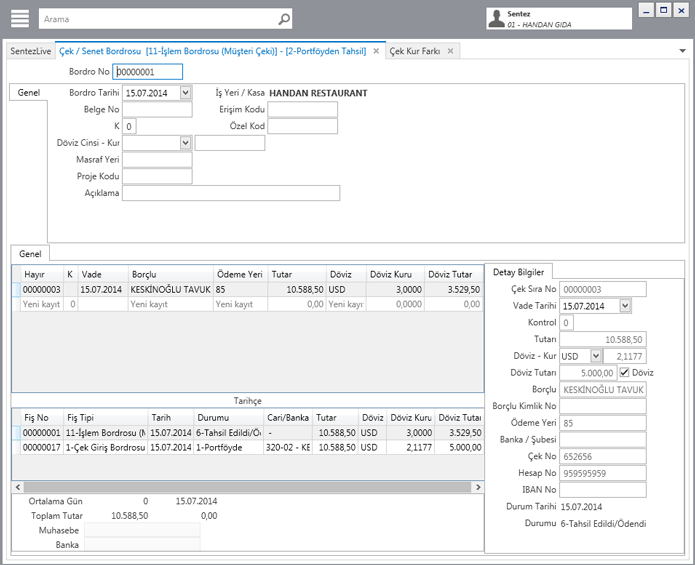Close the Çek / Senet Bordrosu tab
This screenshot has height=565, width=695.
pyautogui.click(x=376, y=51)
